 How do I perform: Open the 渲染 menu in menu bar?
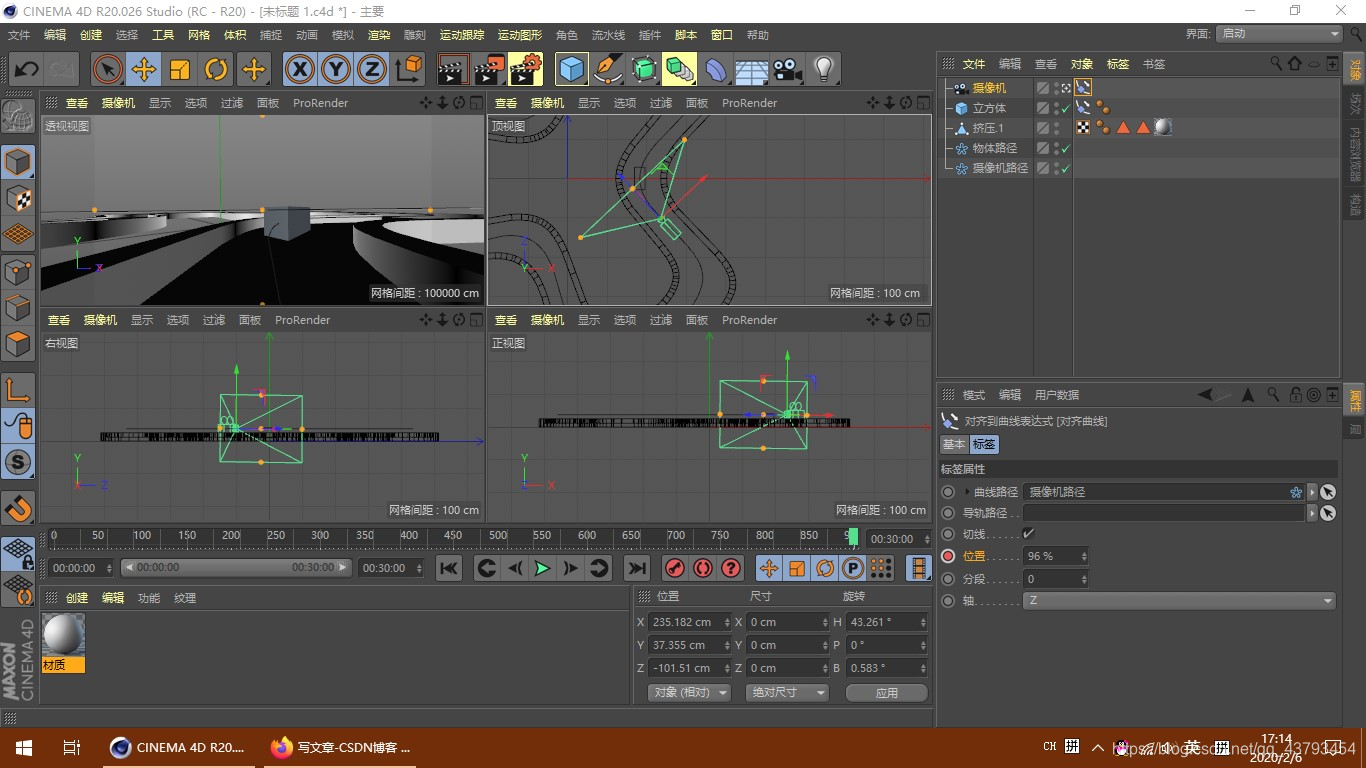379,35
